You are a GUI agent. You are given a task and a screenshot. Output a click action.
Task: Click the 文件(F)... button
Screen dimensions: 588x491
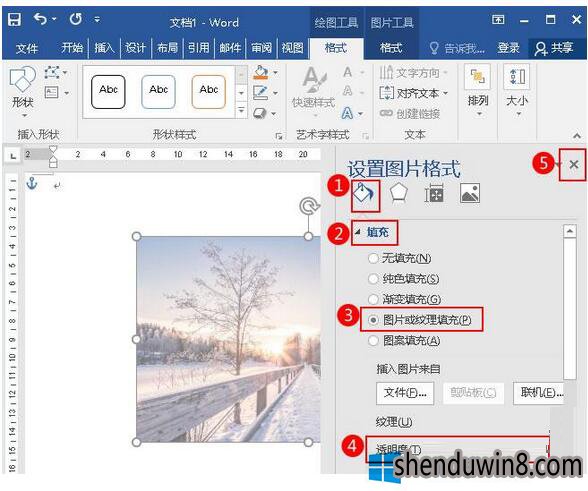click(405, 393)
